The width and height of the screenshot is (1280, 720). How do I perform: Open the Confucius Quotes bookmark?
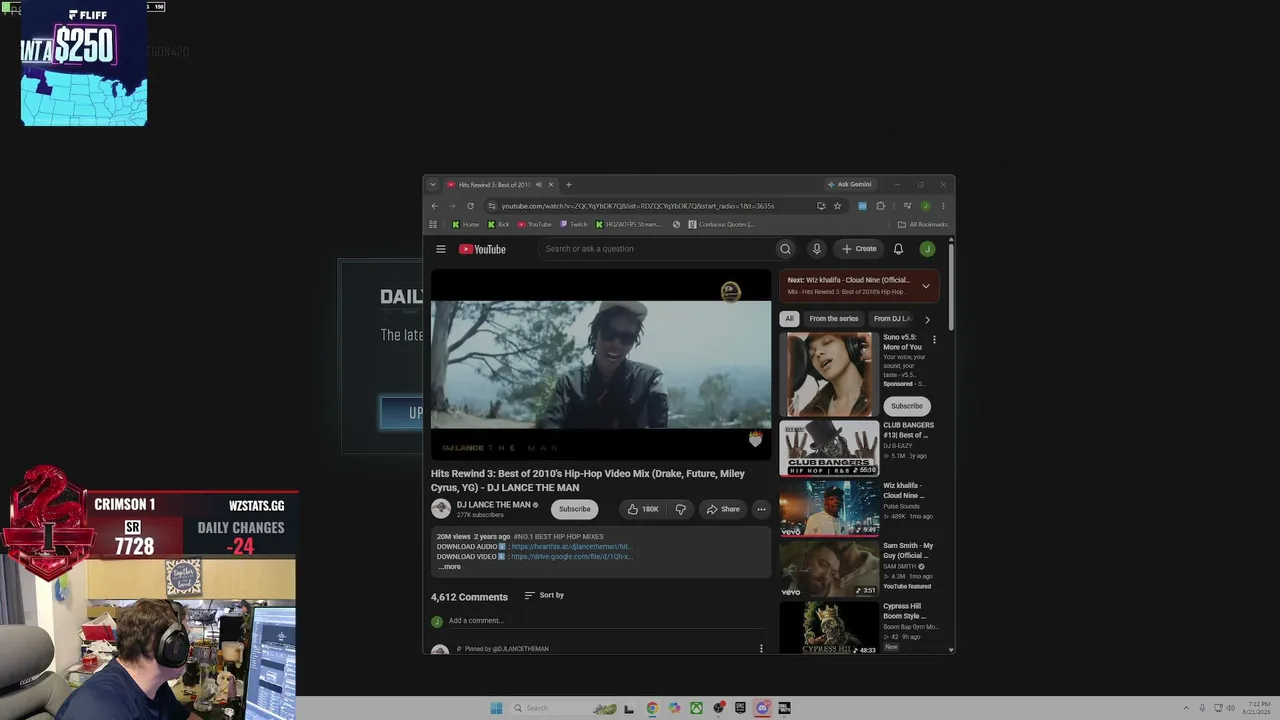(722, 224)
